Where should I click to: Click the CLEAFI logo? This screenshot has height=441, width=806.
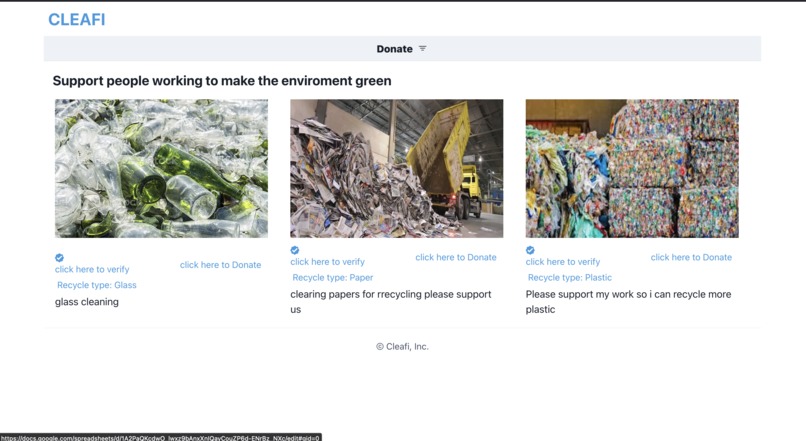[77, 20]
